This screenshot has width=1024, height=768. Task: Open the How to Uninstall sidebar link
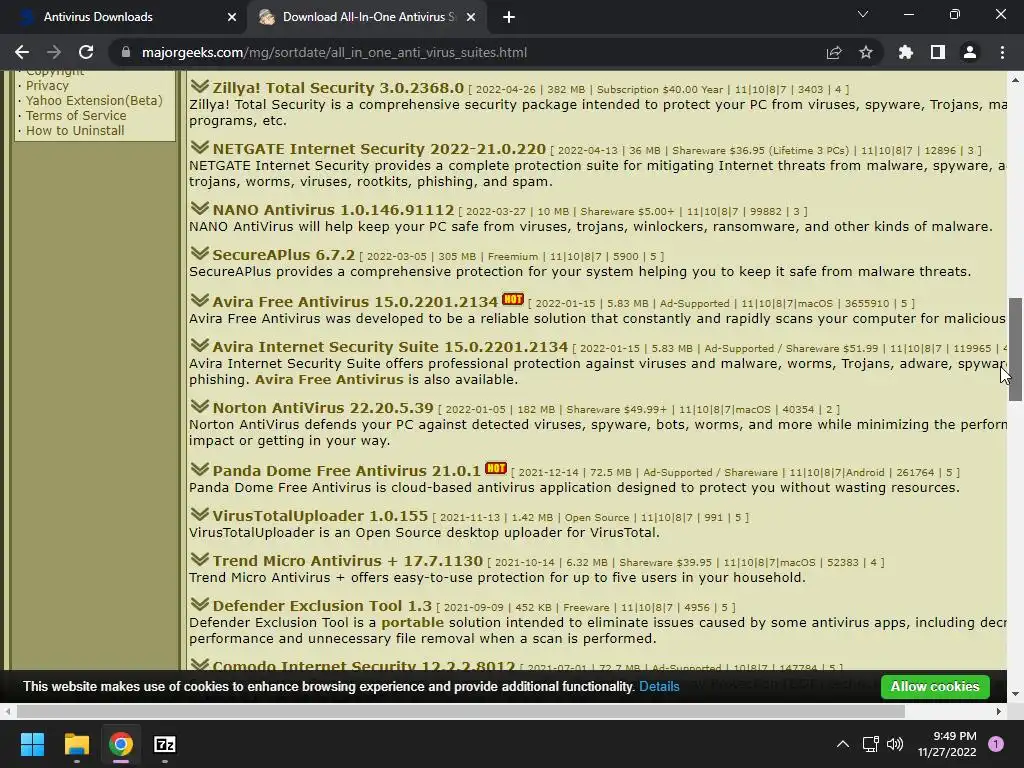(x=75, y=131)
